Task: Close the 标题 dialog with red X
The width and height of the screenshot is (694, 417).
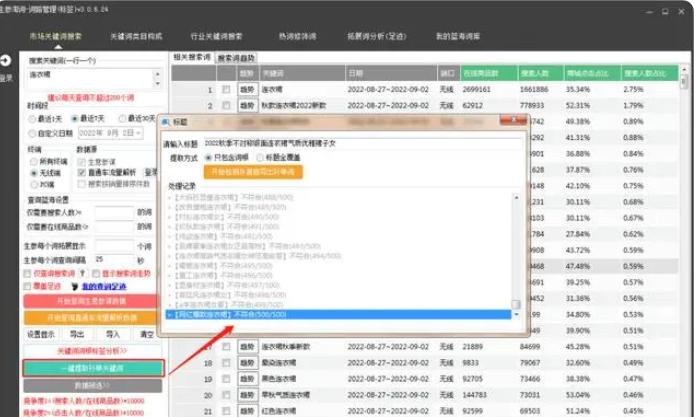Action: point(513,120)
